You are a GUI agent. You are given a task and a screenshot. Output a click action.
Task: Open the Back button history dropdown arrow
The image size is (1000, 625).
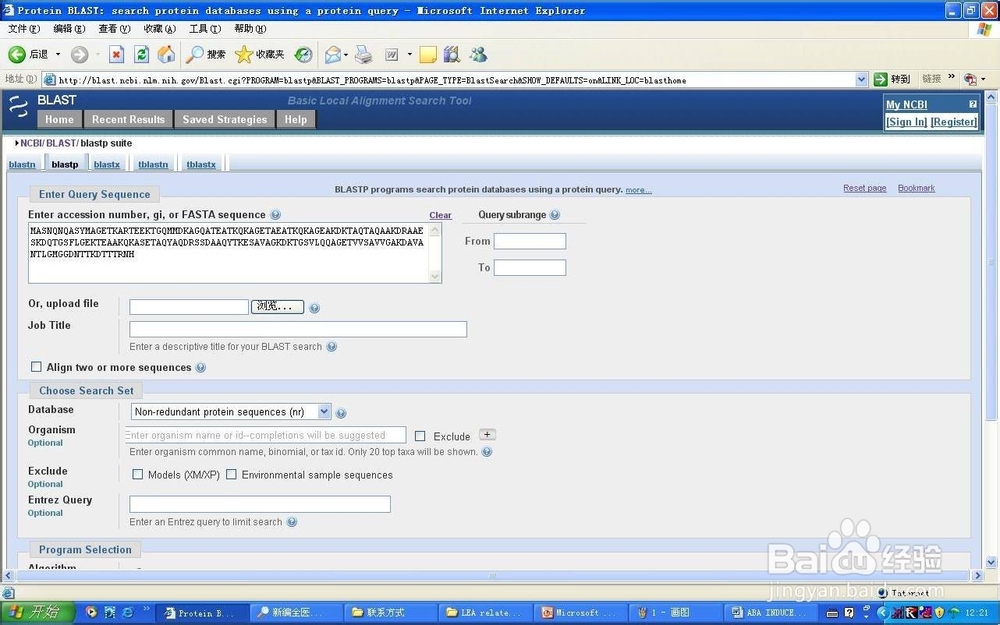click(58, 55)
